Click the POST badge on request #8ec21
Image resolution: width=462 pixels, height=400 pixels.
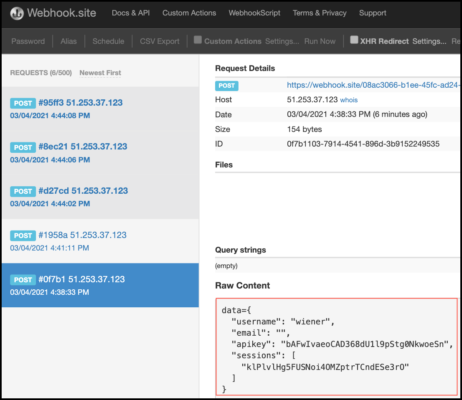(x=23, y=147)
